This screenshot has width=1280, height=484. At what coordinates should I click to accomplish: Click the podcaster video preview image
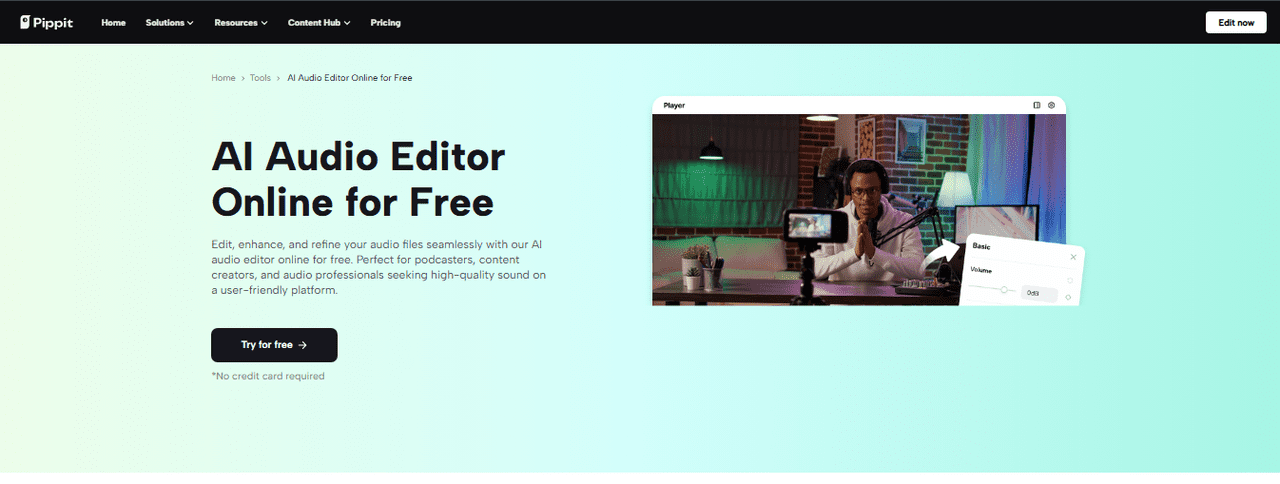800,210
